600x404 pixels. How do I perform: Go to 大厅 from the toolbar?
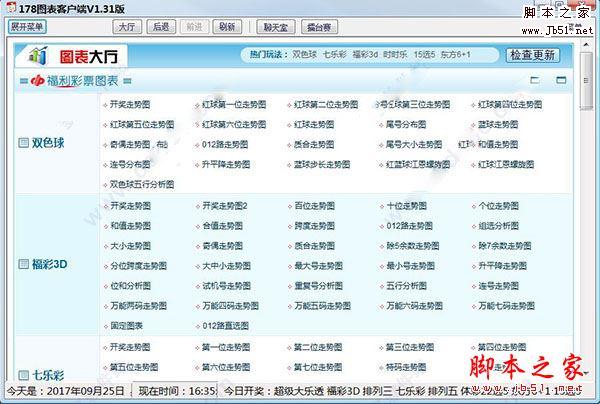pyautogui.click(x=127, y=27)
